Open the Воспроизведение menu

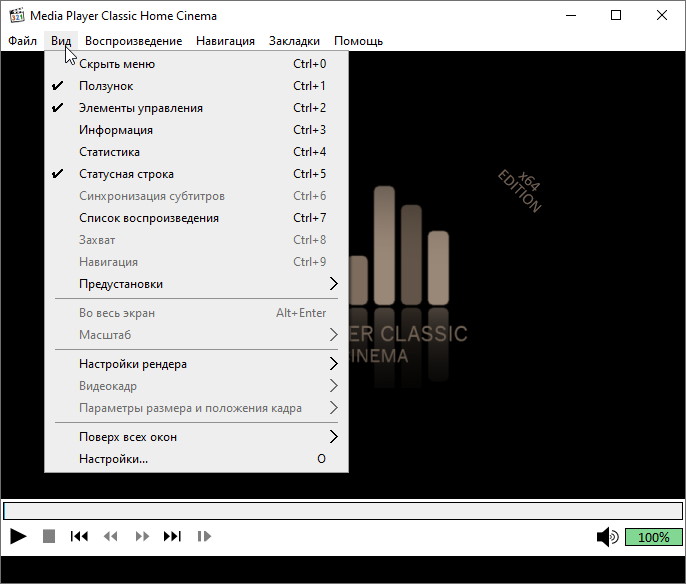(x=133, y=41)
